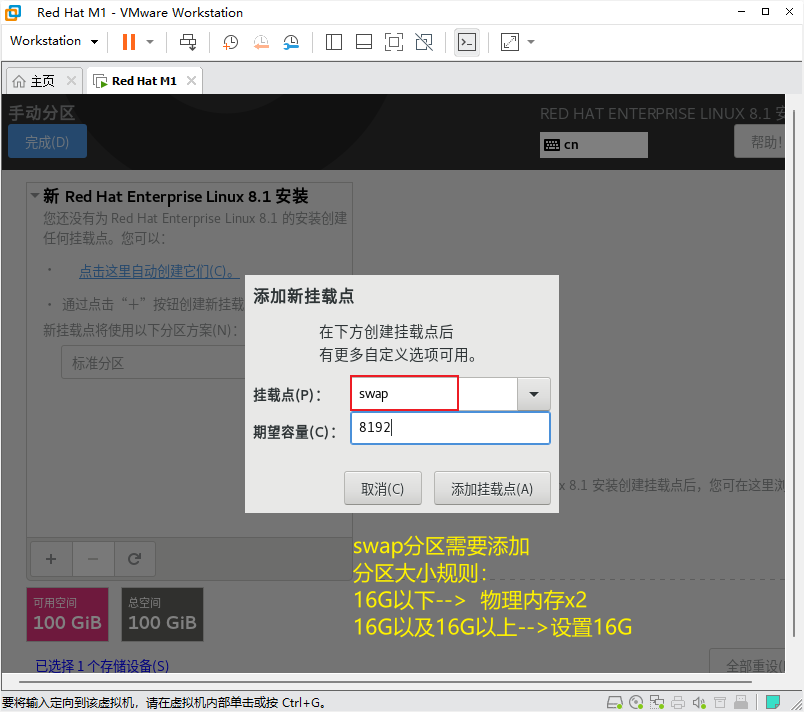Click the hard disk status bar icon
804x712 pixels.
click(x=615, y=702)
